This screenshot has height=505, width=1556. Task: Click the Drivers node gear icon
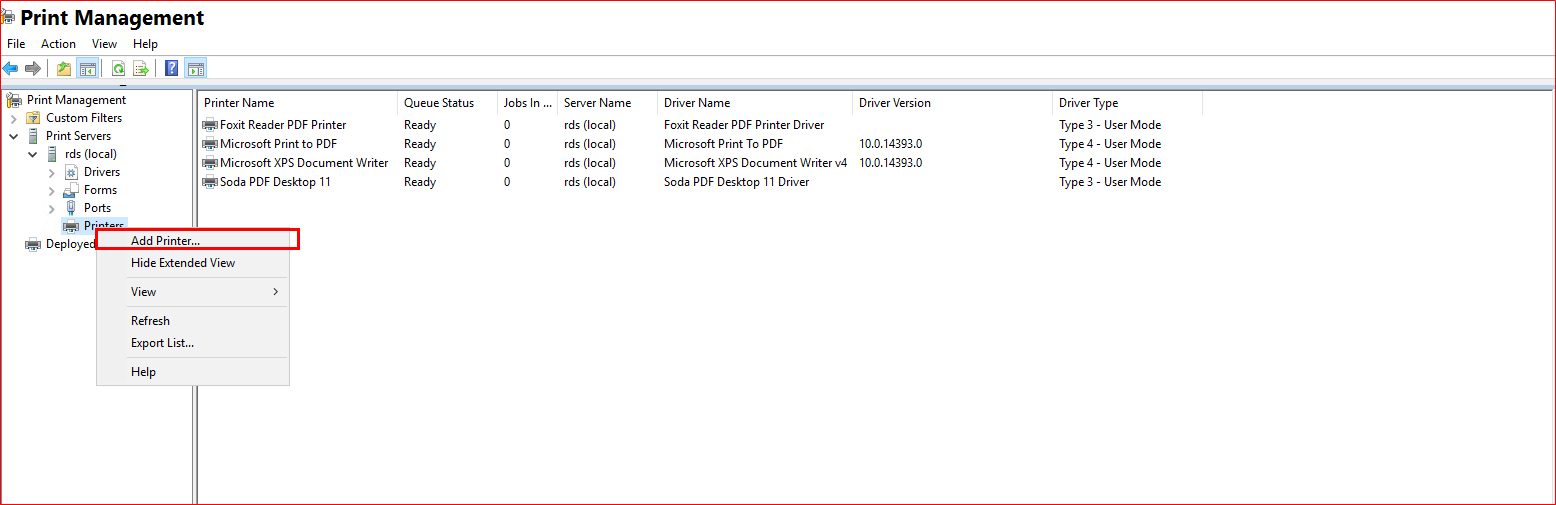[72, 172]
